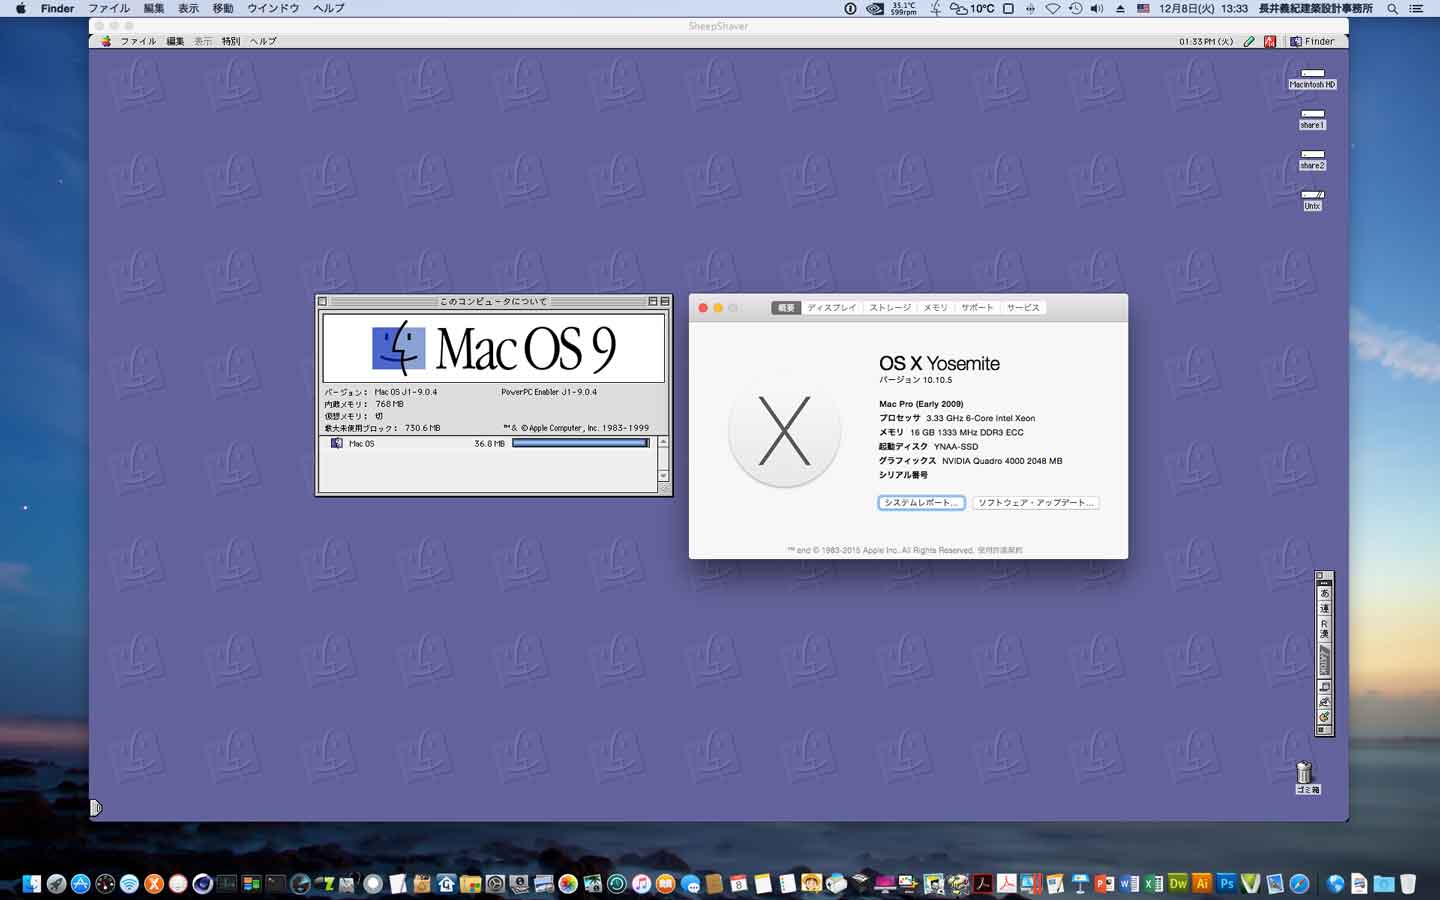Open Illustrator from the Dock

pyautogui.click(x=1202, y=883)
